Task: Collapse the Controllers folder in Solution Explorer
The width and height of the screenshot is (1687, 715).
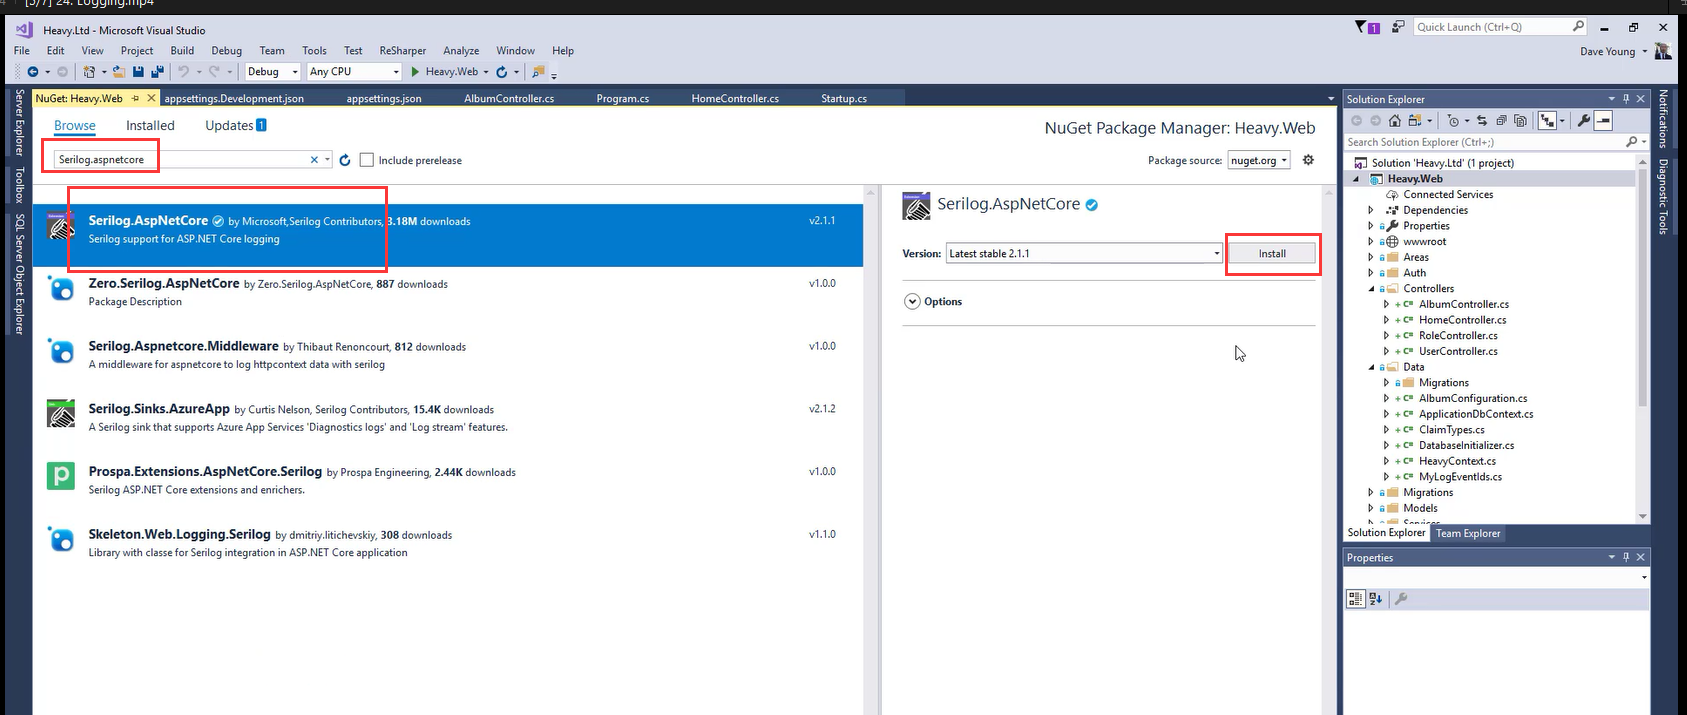Action: pyautogui.click(x=1371, y=288)
